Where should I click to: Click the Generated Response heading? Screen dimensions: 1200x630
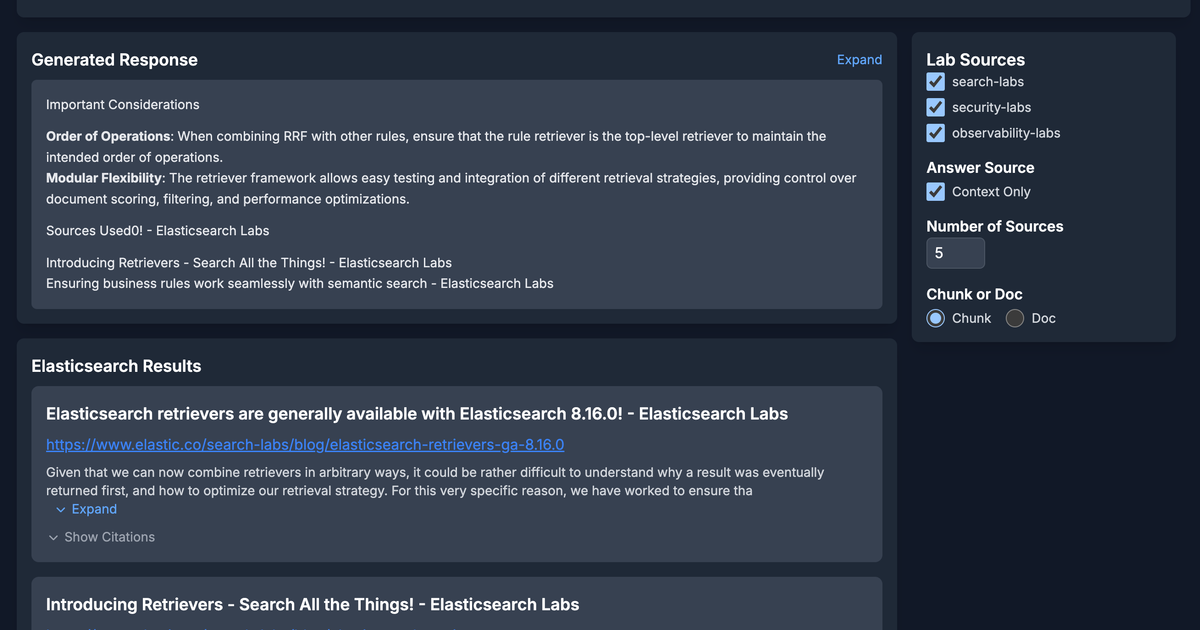tap(114, 60)
